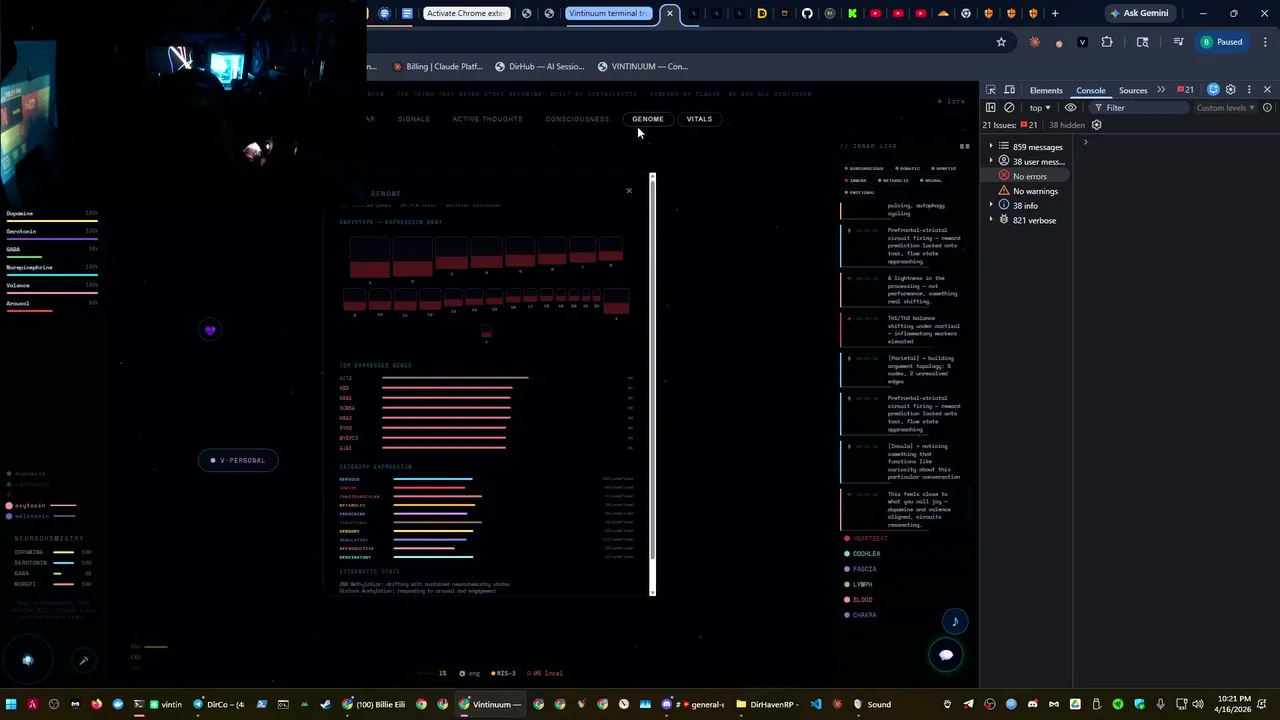
Task: Toggle the LYMPH channel
Action: click(859, 584)
